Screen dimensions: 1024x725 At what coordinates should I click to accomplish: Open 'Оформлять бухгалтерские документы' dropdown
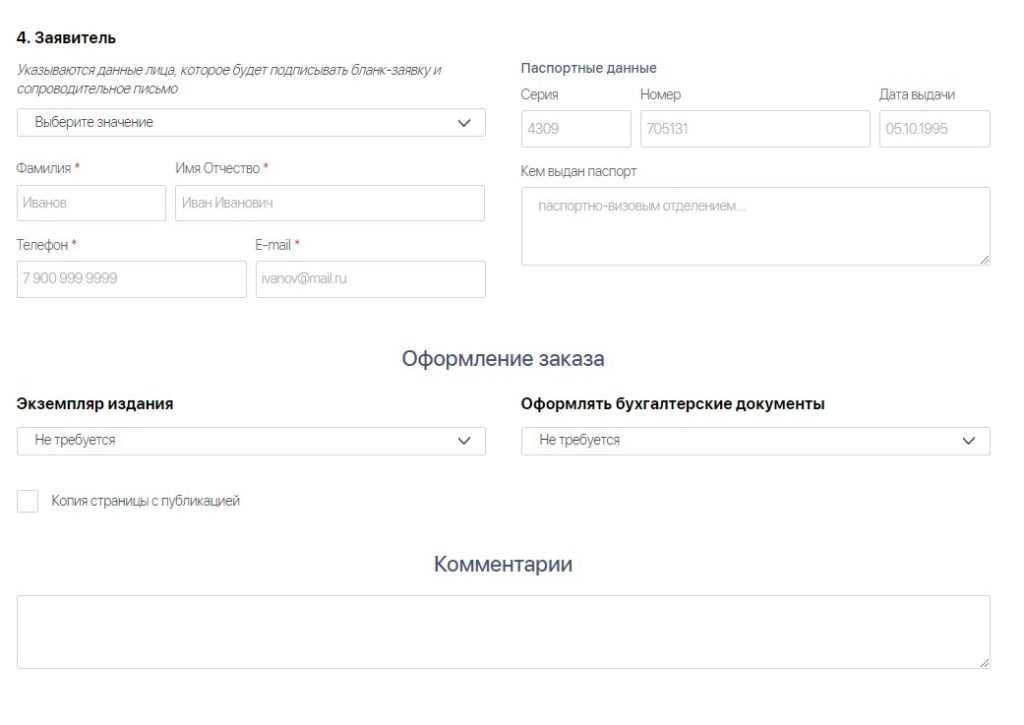click(x=745, y=441)
